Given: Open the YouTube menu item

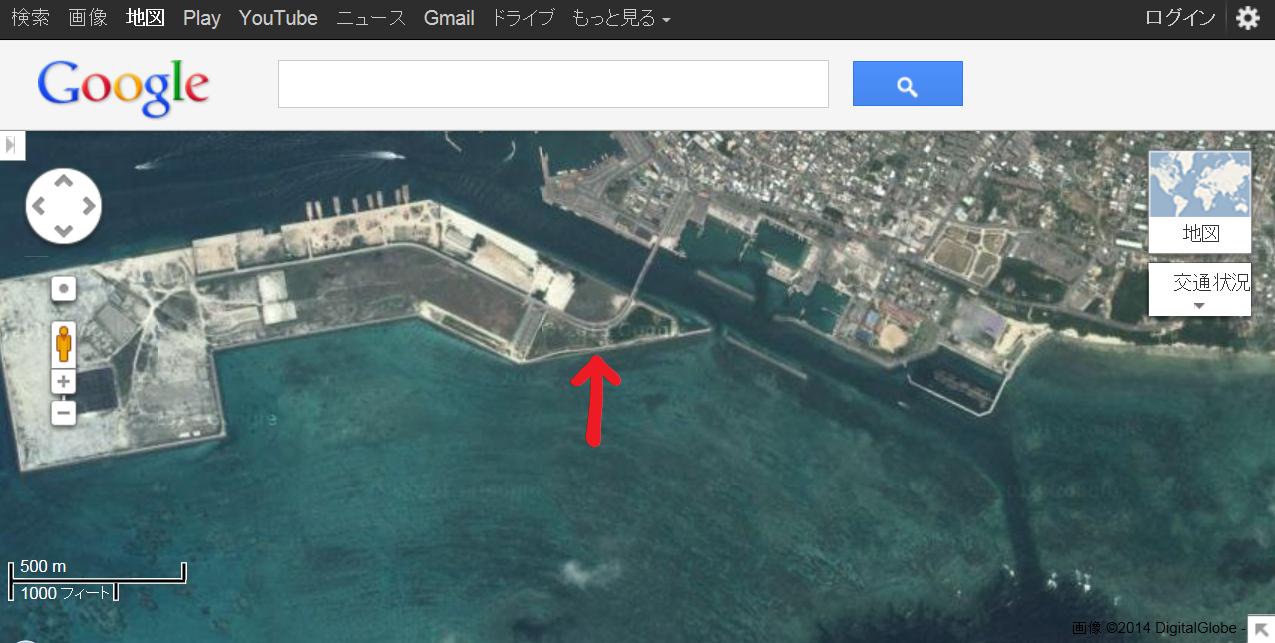Looking at the screenshot, I should point(277,17).
